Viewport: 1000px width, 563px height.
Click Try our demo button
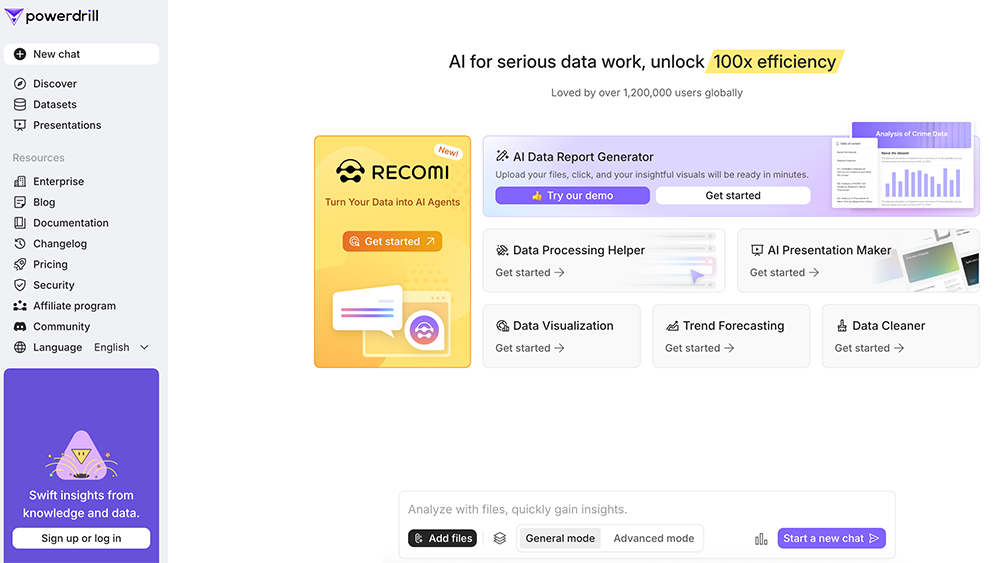coord(572,196)
